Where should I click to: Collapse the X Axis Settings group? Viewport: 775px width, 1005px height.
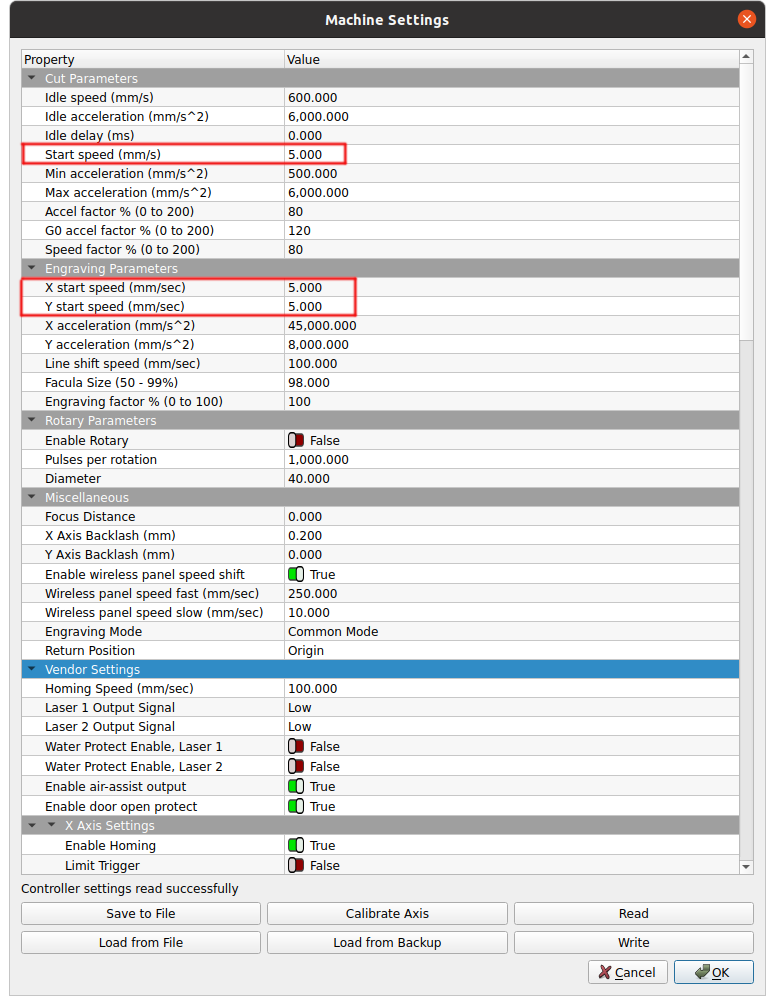[52, 826]
